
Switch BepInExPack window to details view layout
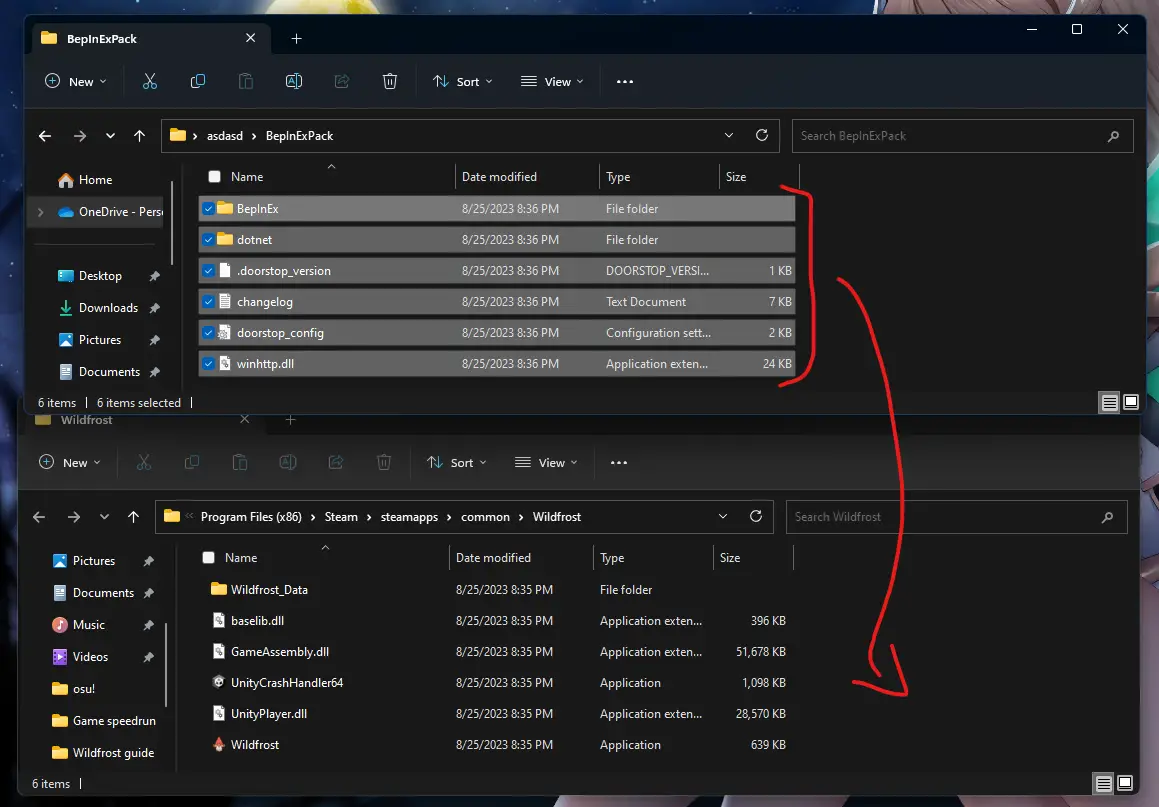pos(1109,402)
